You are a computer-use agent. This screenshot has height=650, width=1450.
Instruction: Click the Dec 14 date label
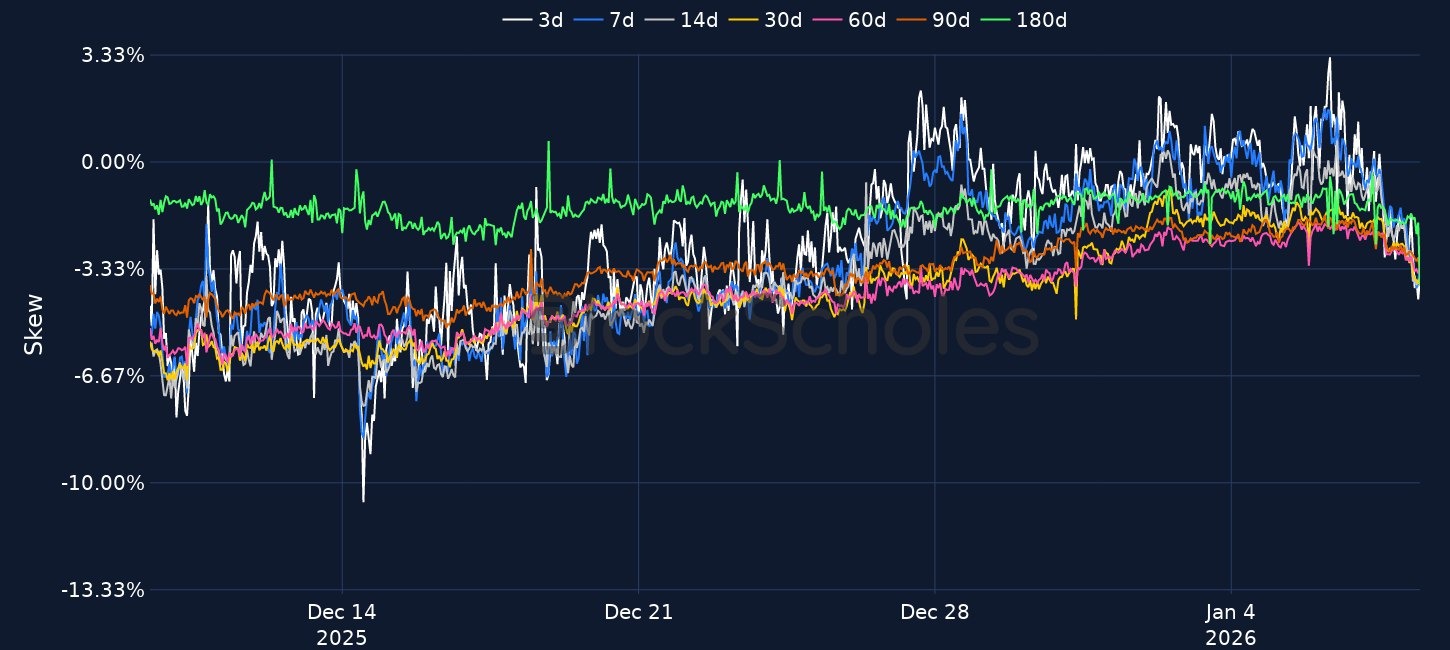pos(342,612)
